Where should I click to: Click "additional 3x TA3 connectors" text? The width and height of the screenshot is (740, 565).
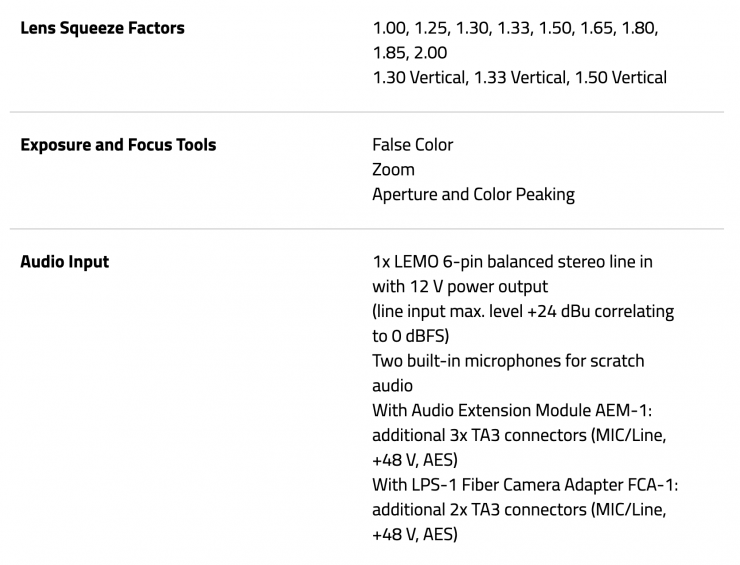tap(519, 434)
